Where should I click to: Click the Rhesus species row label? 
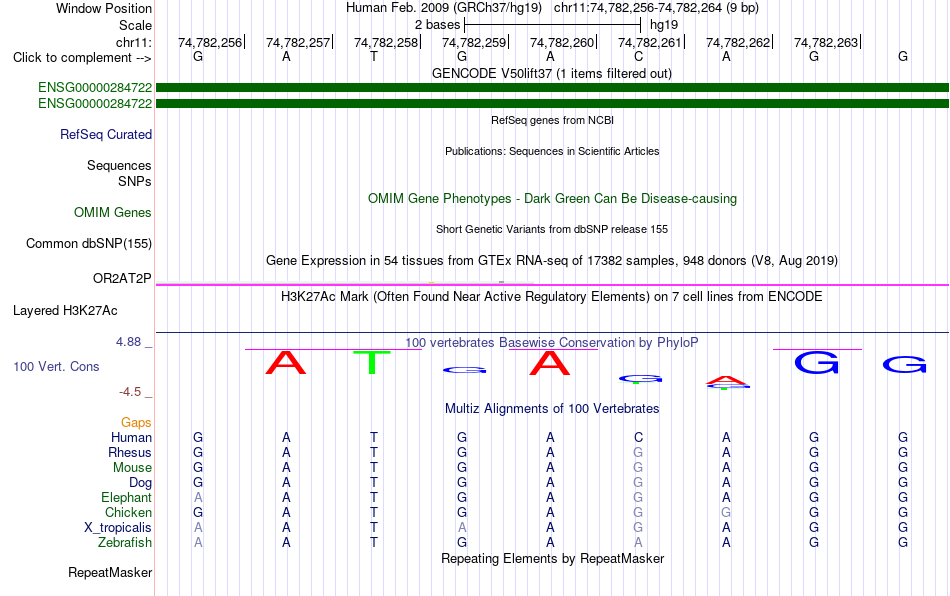click(x=130, y=452)
